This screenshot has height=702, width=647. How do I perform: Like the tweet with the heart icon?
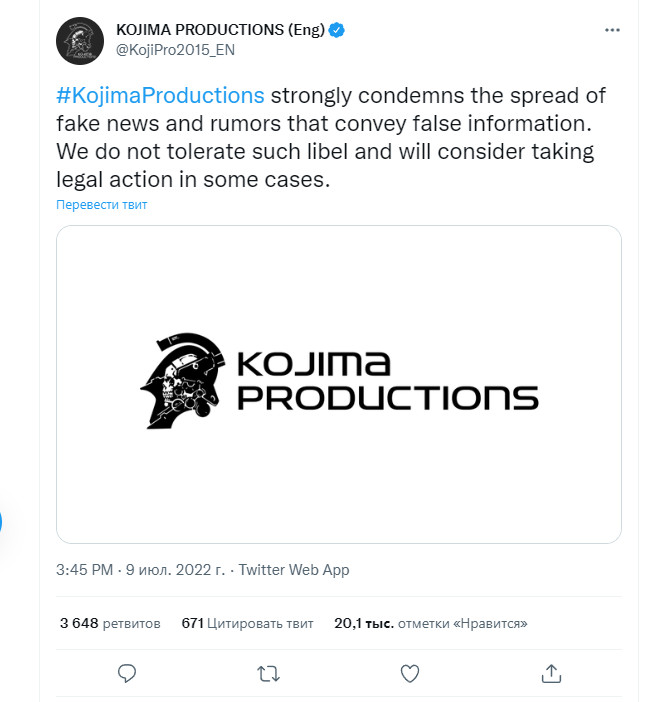(x=408, y=673)
